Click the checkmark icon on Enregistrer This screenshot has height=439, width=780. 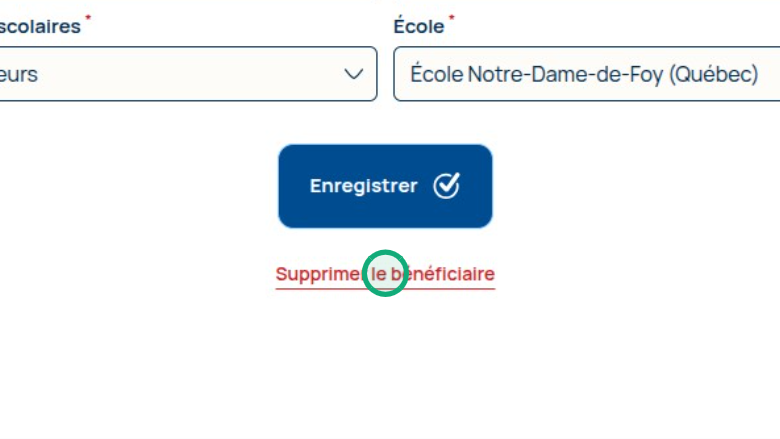tap(446, 186)
